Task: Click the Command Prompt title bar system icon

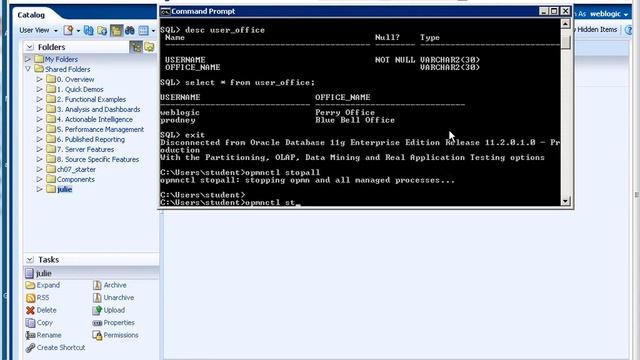Action: pyautogui.click(x=165, y=11)
